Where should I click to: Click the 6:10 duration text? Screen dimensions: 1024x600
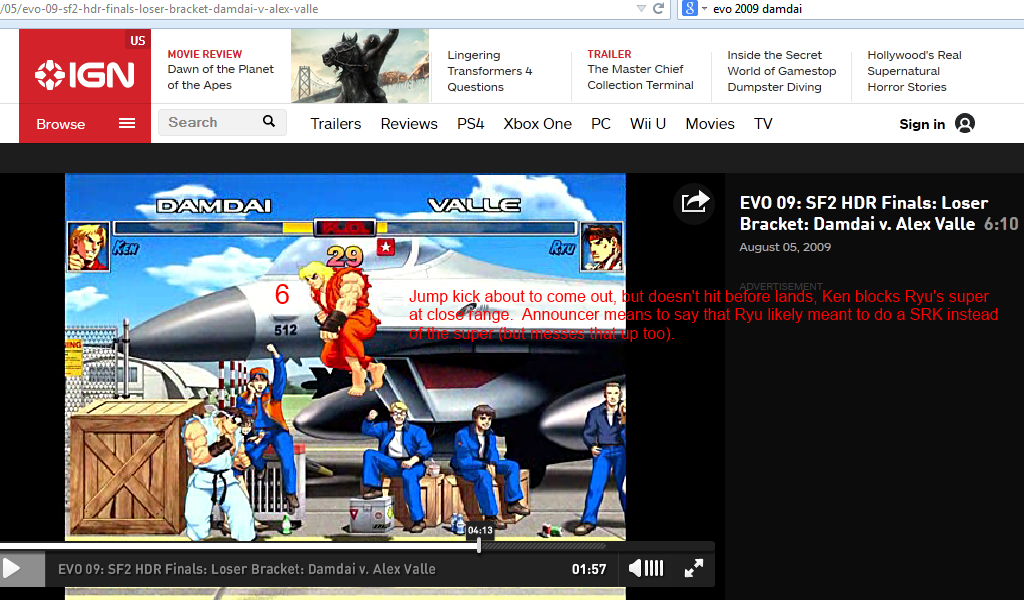(1001, 224)
